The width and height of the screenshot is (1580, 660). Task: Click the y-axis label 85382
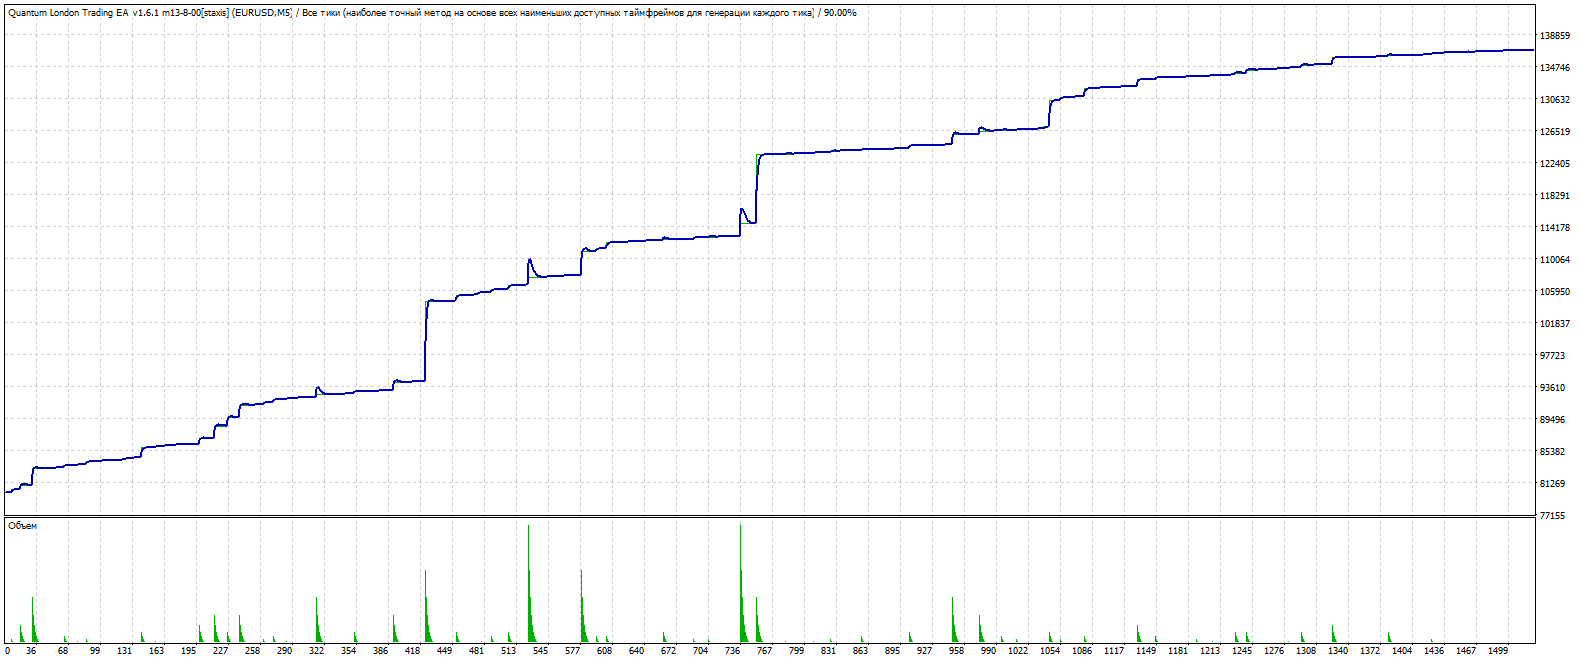[1553, 452]
